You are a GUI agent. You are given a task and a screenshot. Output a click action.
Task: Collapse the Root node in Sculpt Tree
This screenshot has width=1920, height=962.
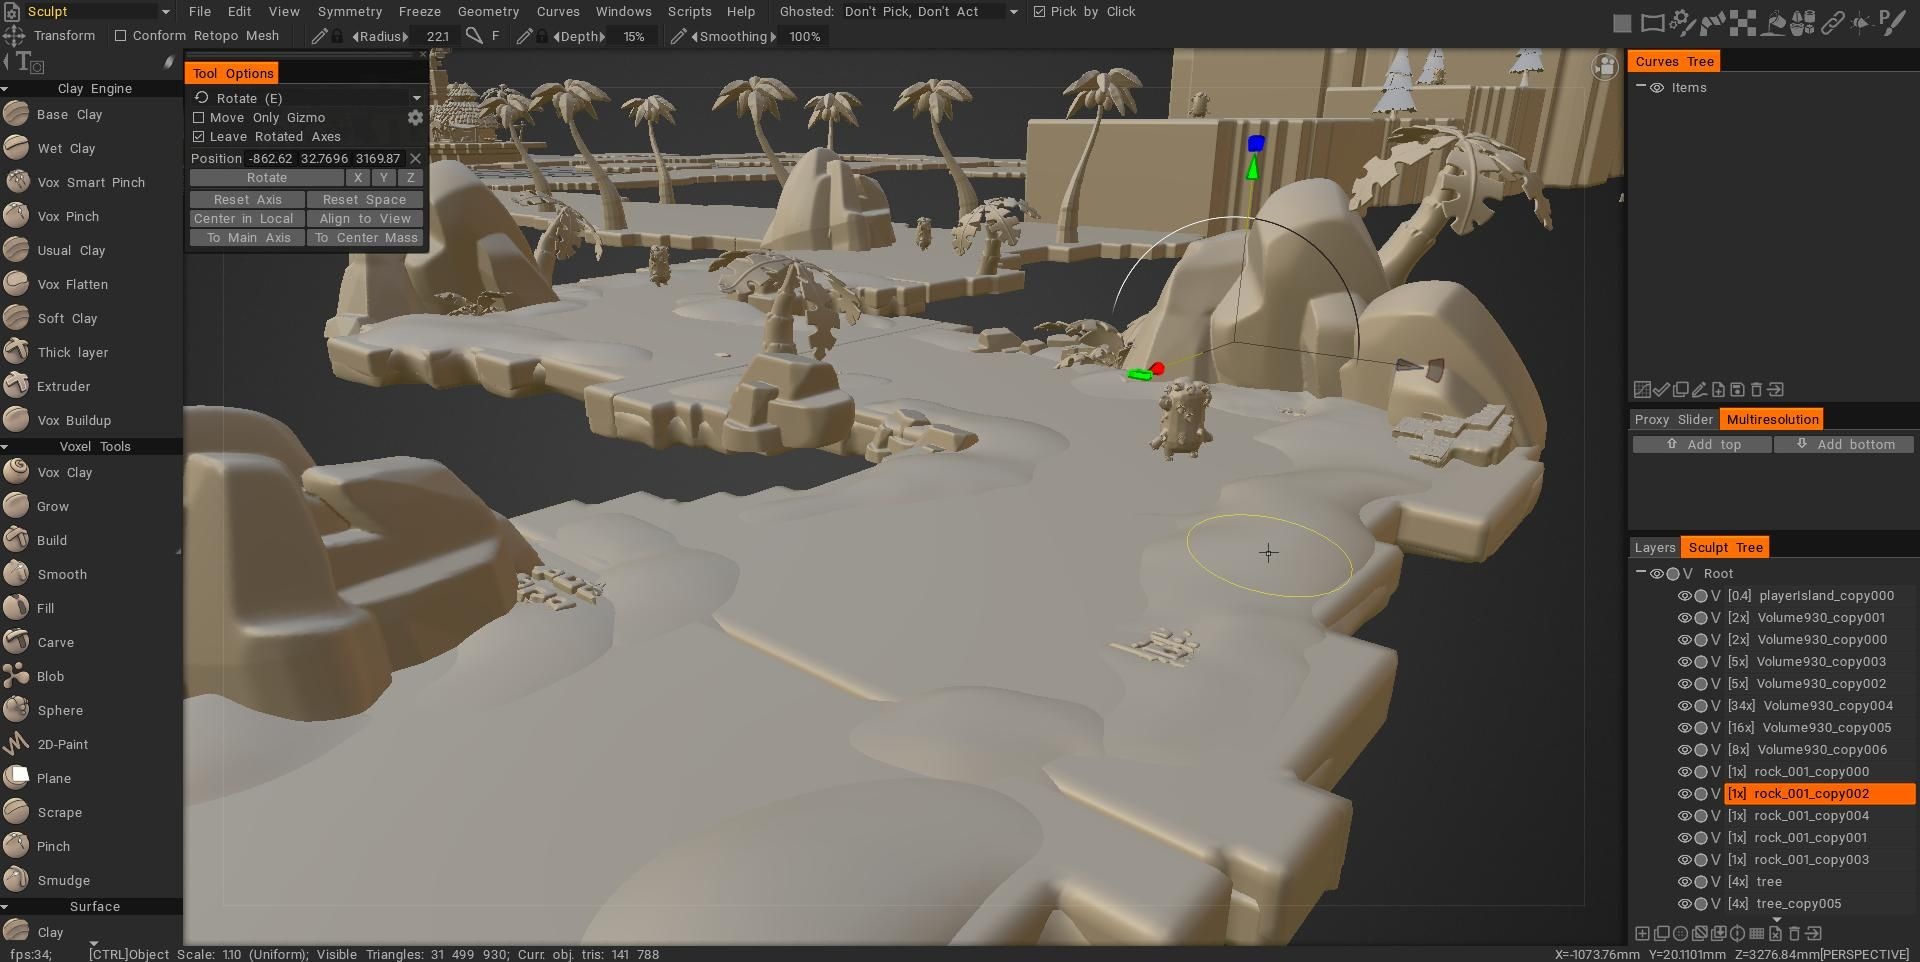coord(1640,573)
